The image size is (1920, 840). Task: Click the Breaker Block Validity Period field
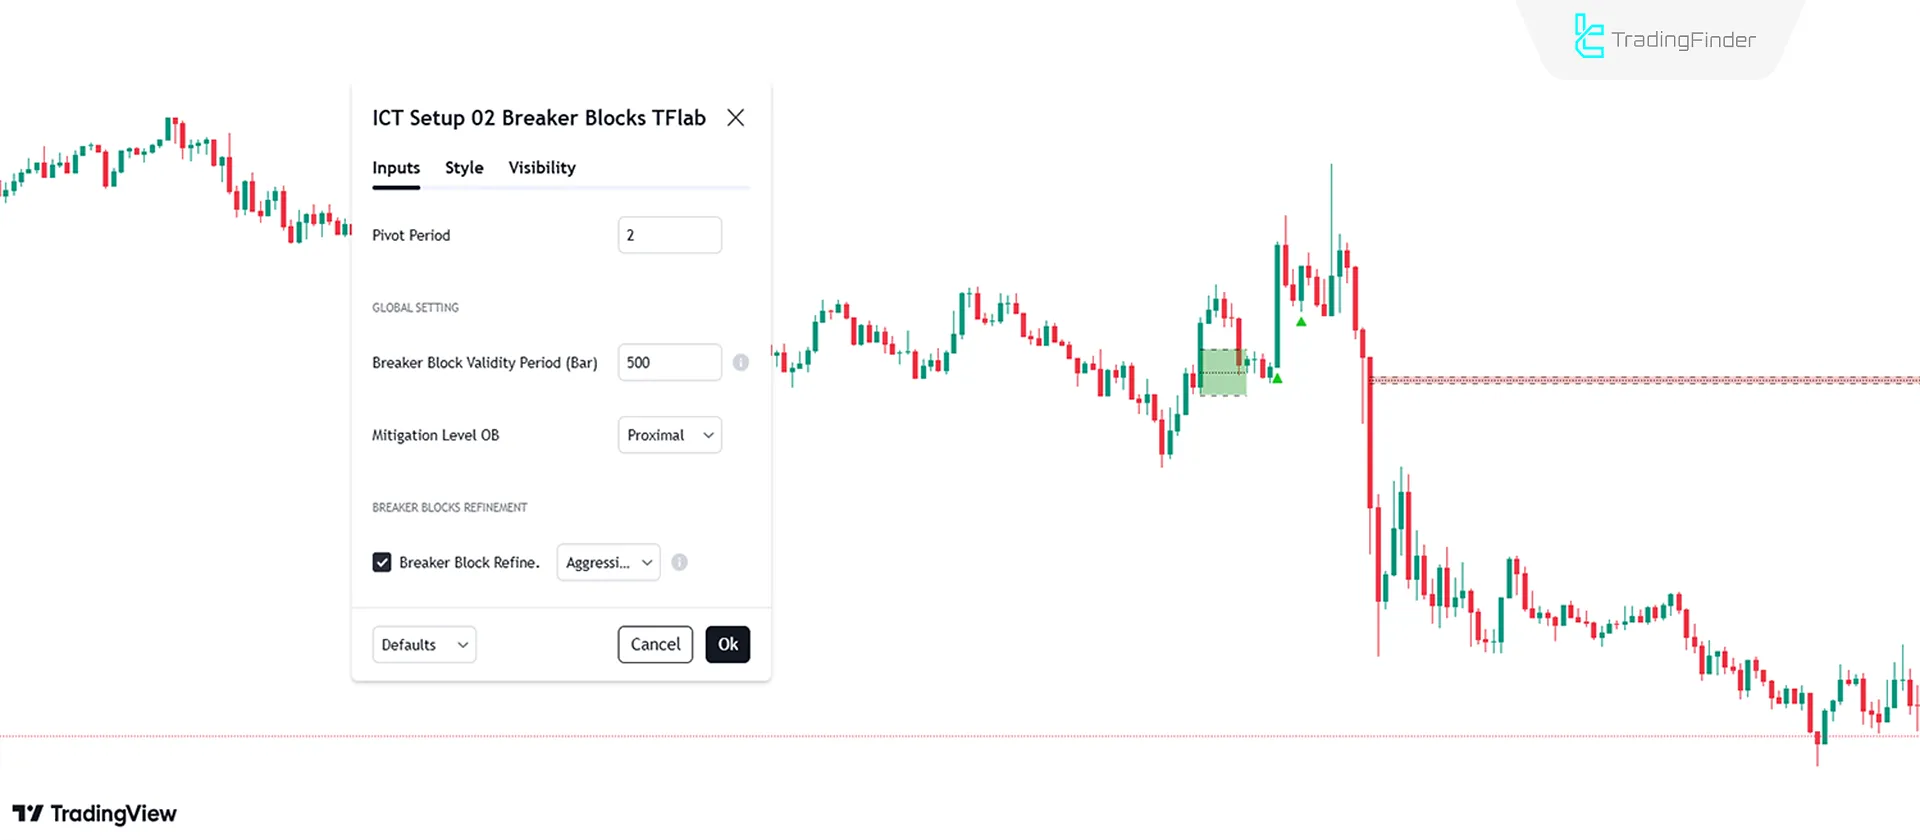669,362
